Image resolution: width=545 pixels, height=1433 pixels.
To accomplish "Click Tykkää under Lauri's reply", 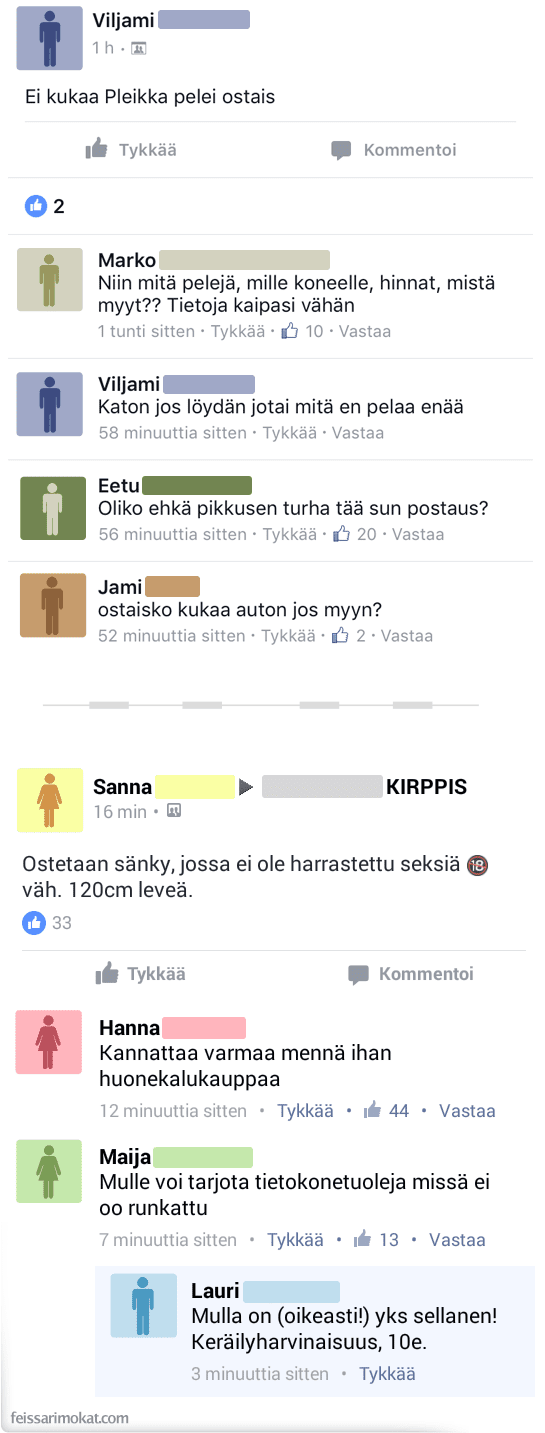I will 387,1374.
